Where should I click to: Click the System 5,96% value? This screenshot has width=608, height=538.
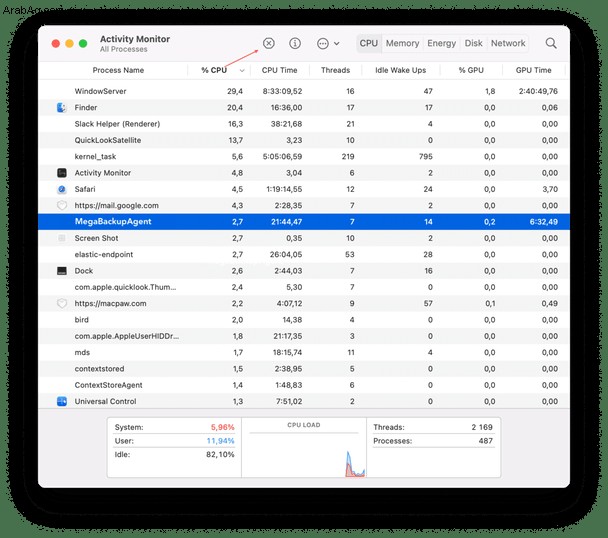(x=223, y=427)
